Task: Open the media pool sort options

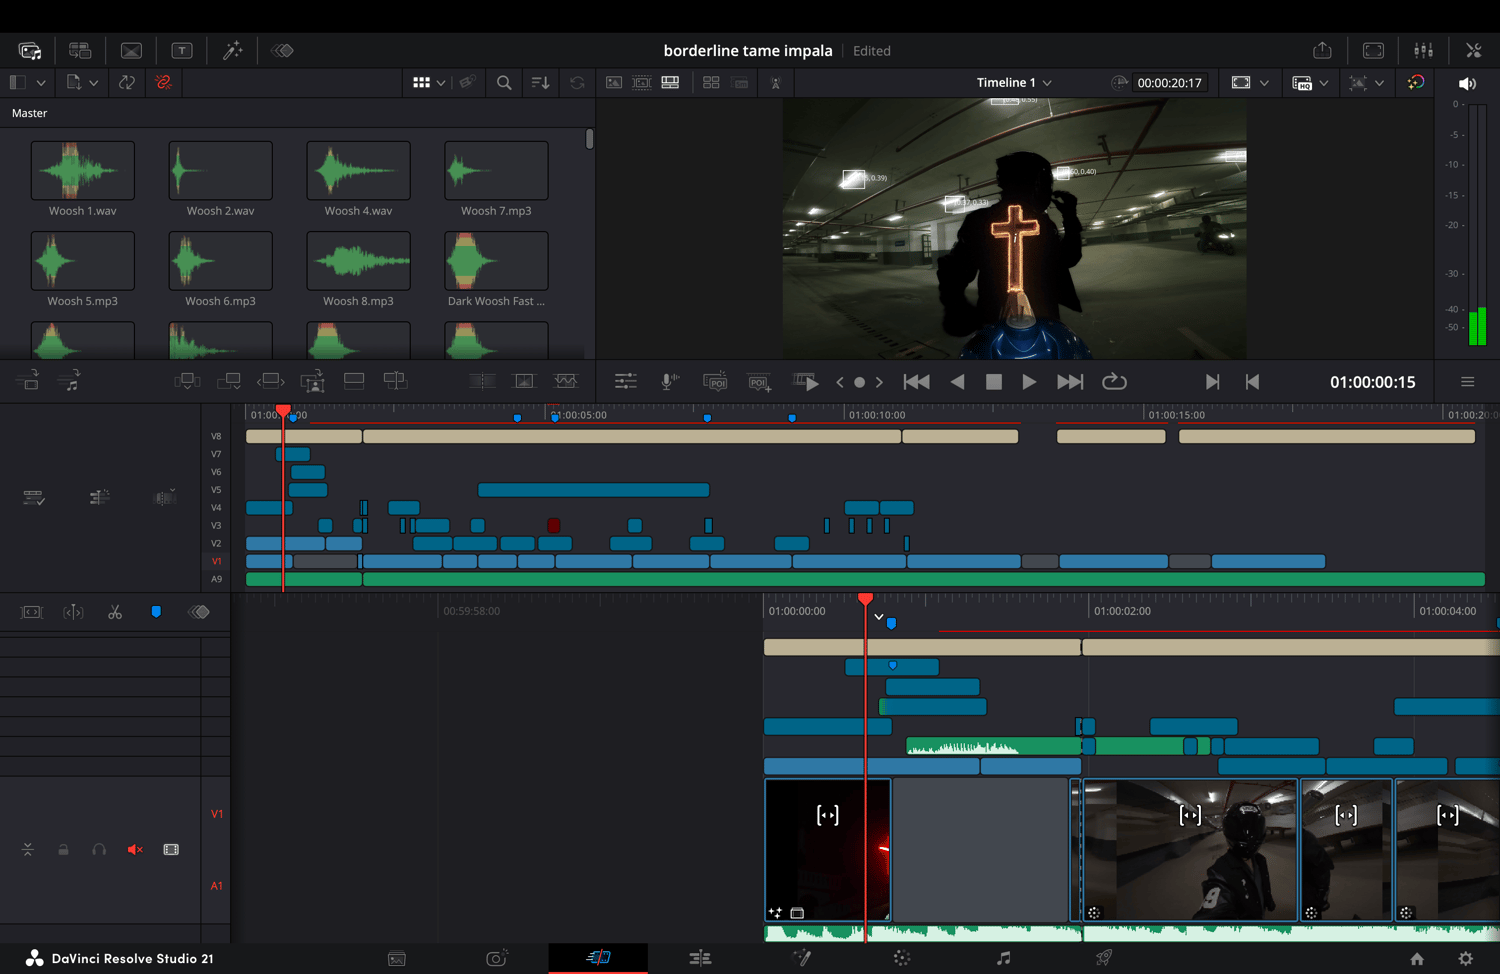Action: [x=541, y=83]
